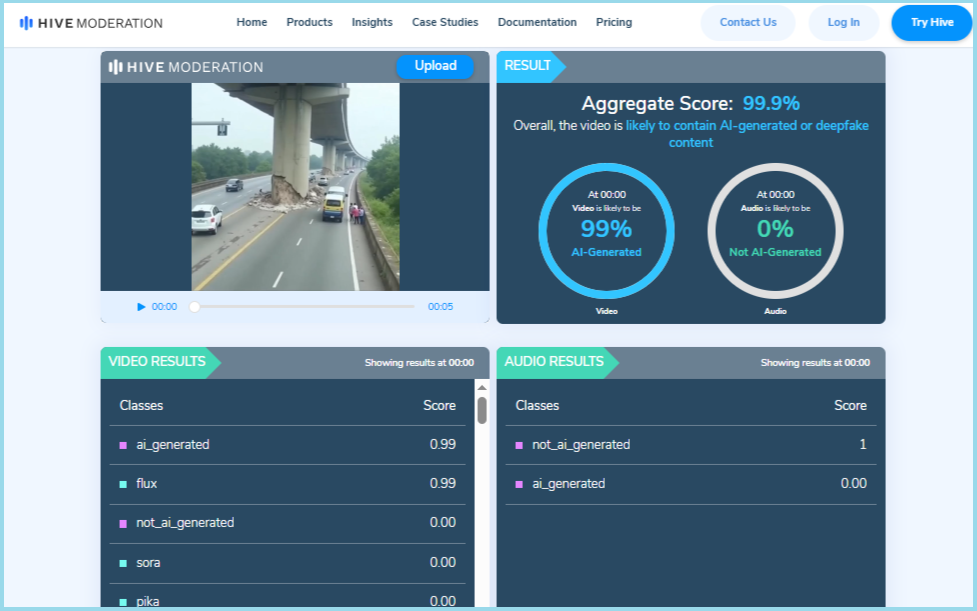Click the Video 99% AI-Generated circle
This screenshot has width=977, height=611.
[606, 231]
